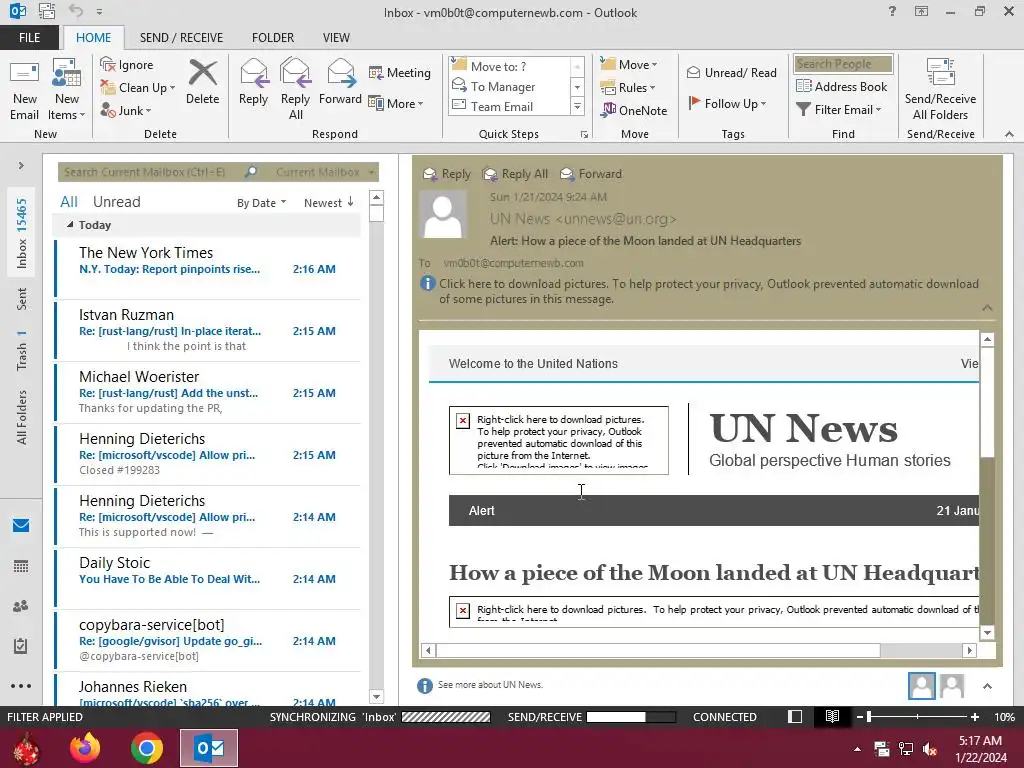
Task: Switch to Tasks view
Action: [x=21, y=646]
